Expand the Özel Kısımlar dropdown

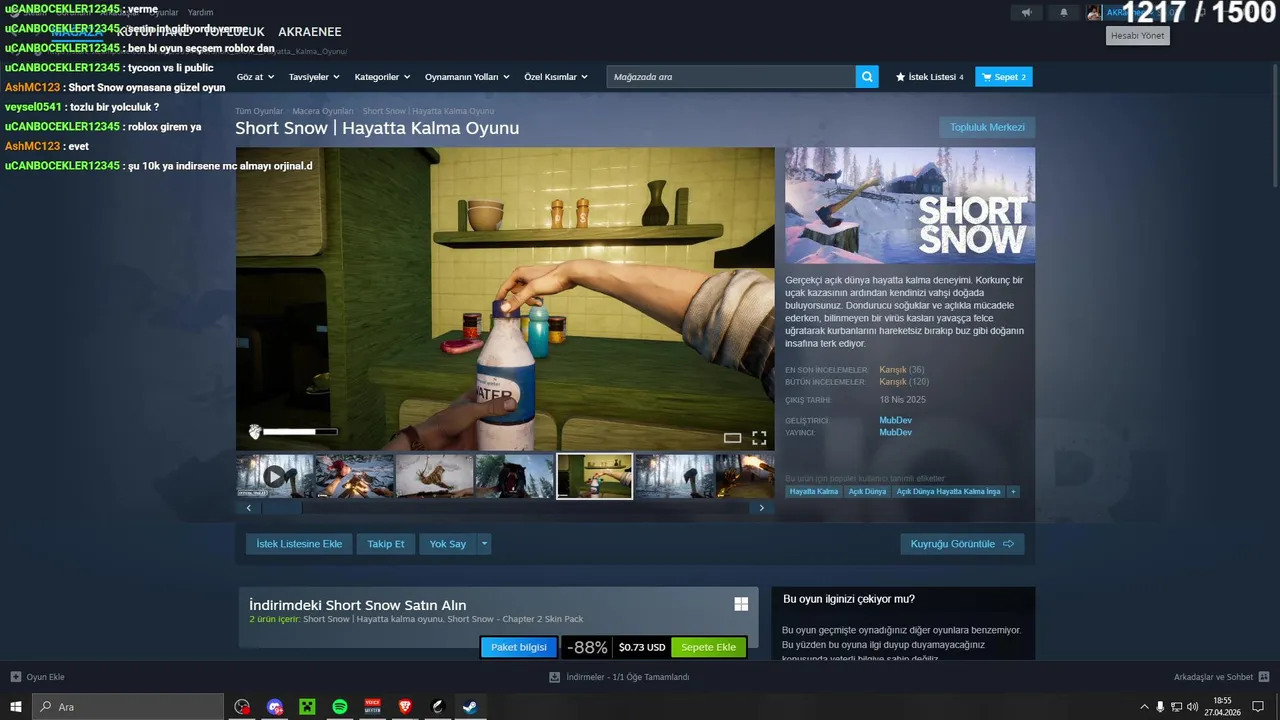pyautogui.click(x=556, y=77)
